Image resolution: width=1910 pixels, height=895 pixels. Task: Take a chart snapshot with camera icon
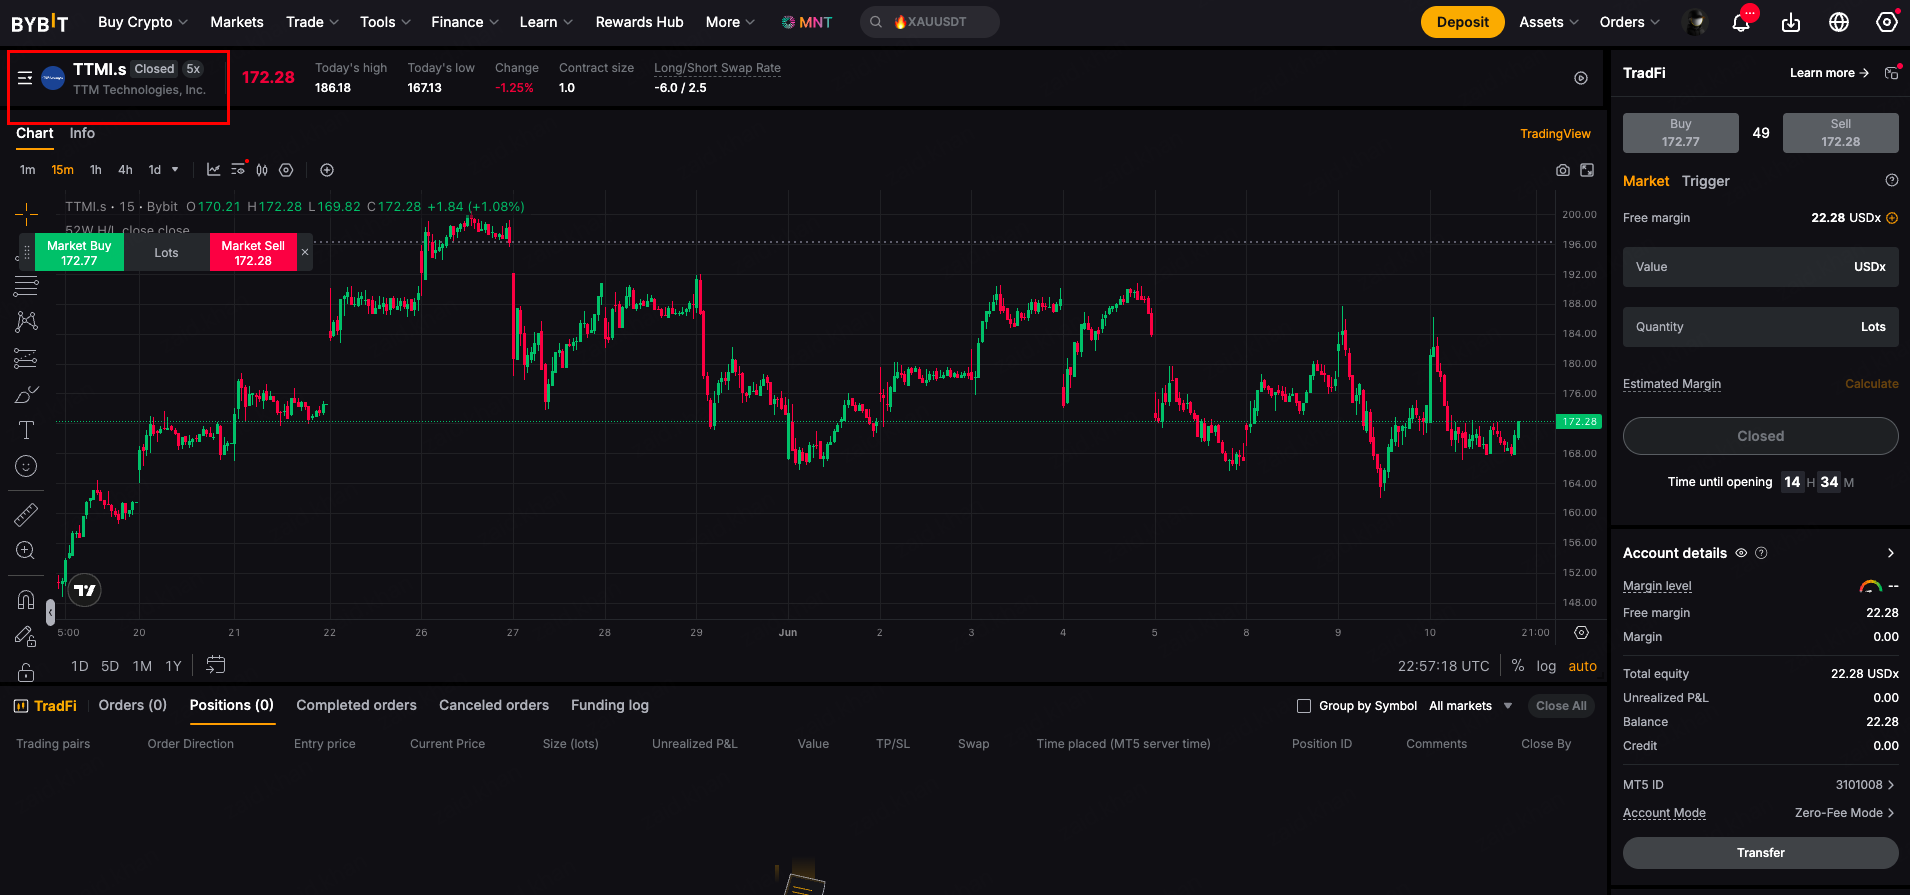[1562, 170]
